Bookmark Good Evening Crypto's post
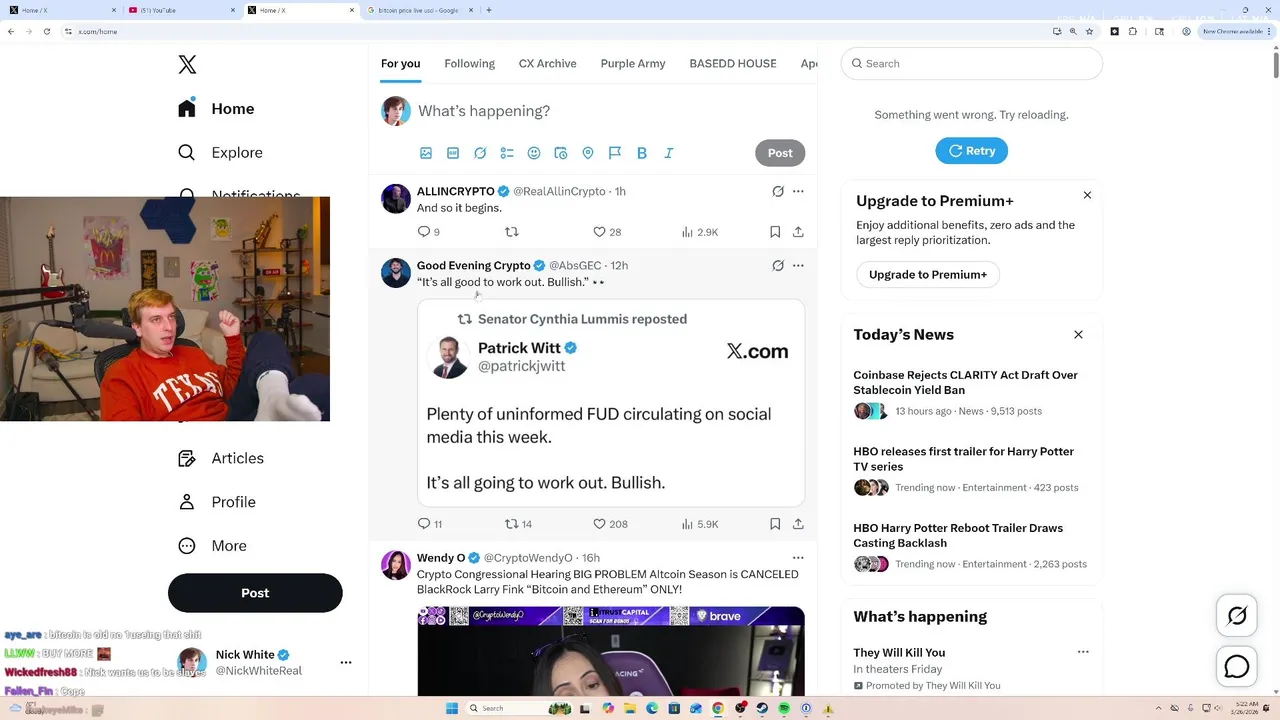 click(x=775, y=524)
